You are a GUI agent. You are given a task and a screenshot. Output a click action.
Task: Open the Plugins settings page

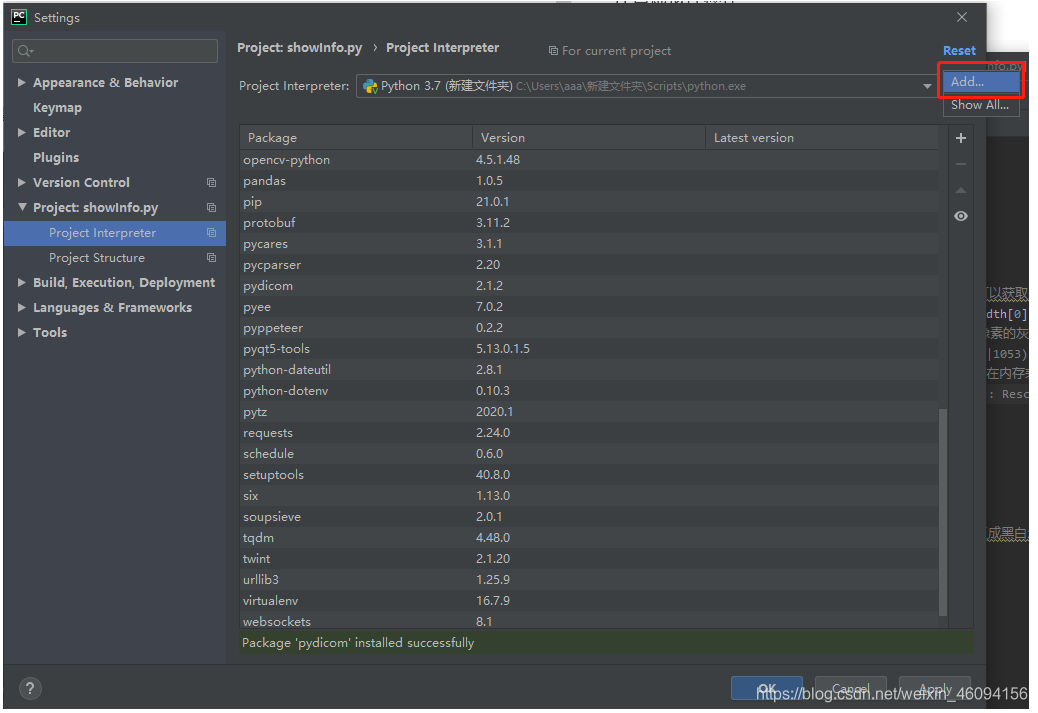(x=56, y=158)
